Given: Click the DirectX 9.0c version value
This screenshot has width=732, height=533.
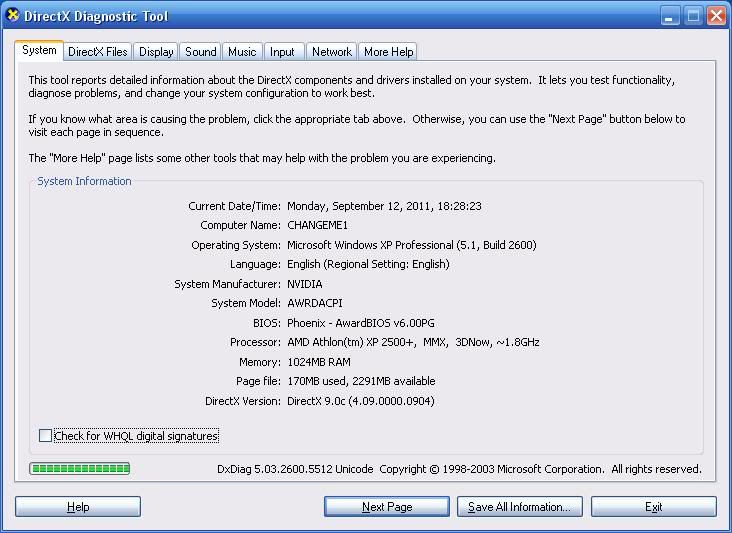Looking at the screenshot, I should click(x=361, y=401).
